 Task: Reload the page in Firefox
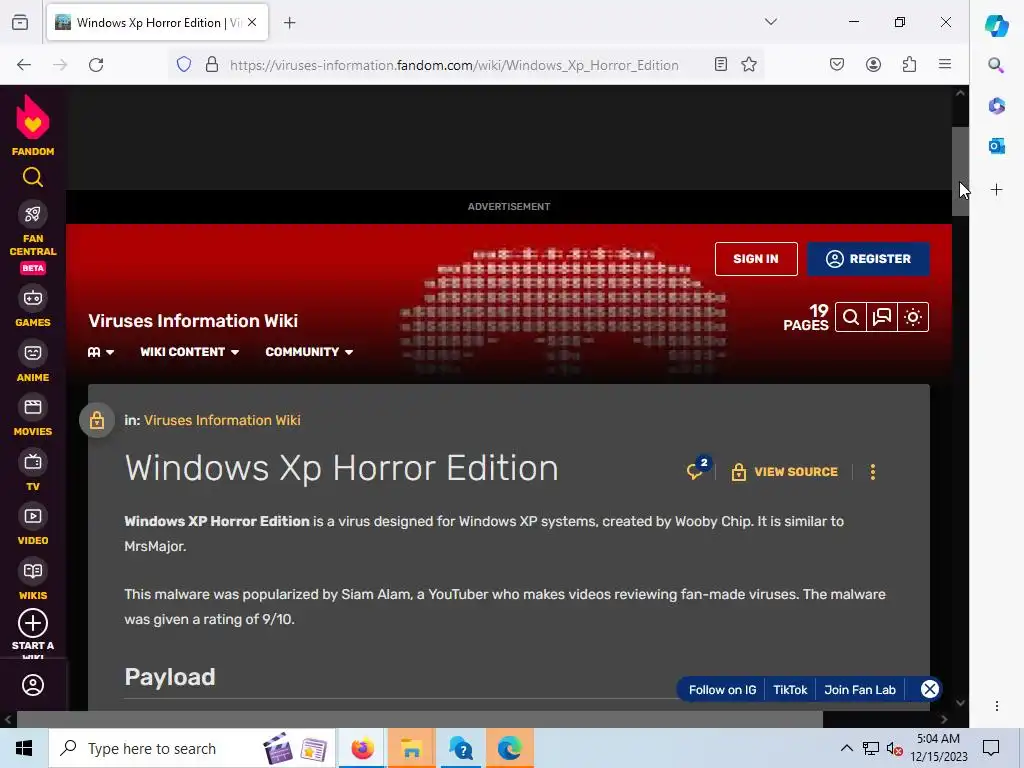point(96,65)
